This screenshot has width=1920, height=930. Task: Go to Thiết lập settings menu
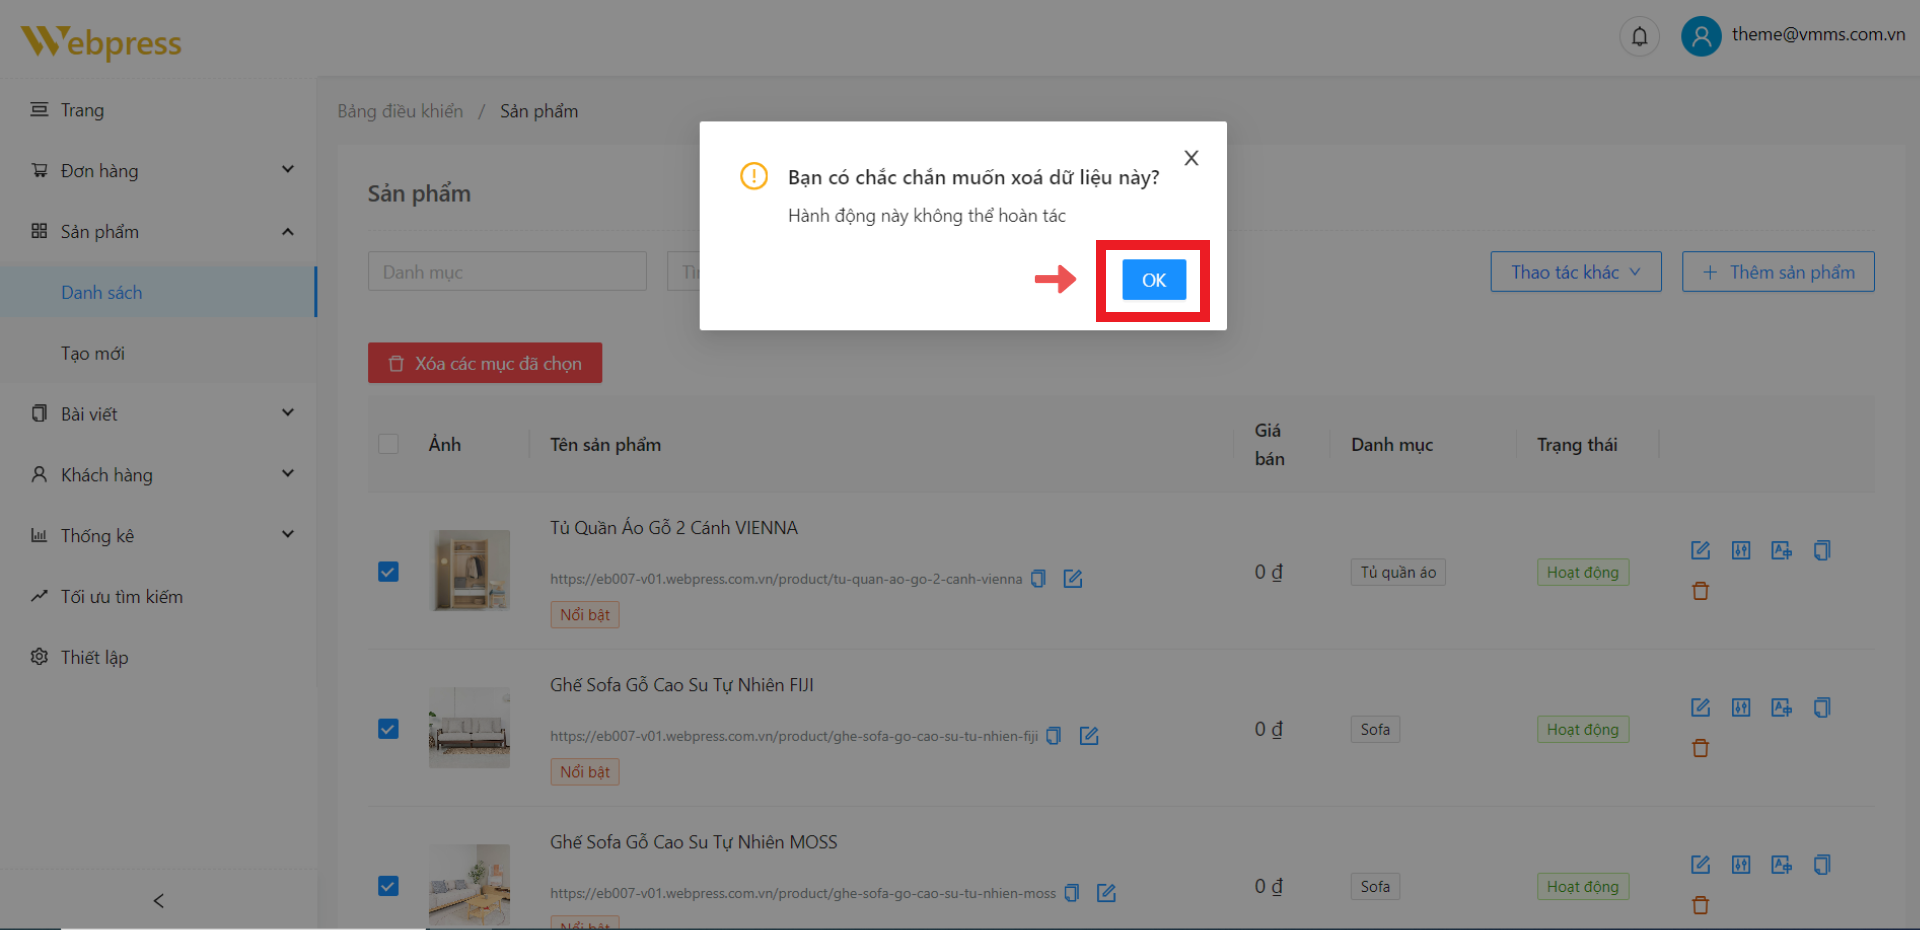click(94, 657)
